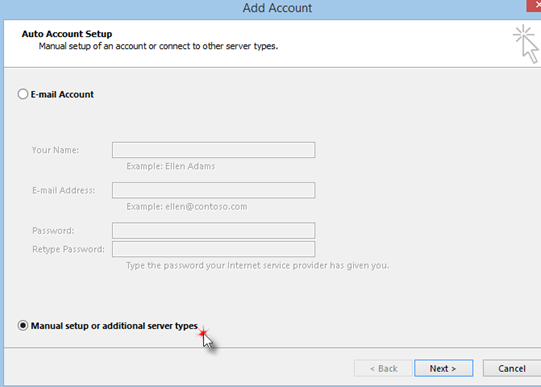Select the E-mail Account radio button
541x387 pixels.
point(23,94)
